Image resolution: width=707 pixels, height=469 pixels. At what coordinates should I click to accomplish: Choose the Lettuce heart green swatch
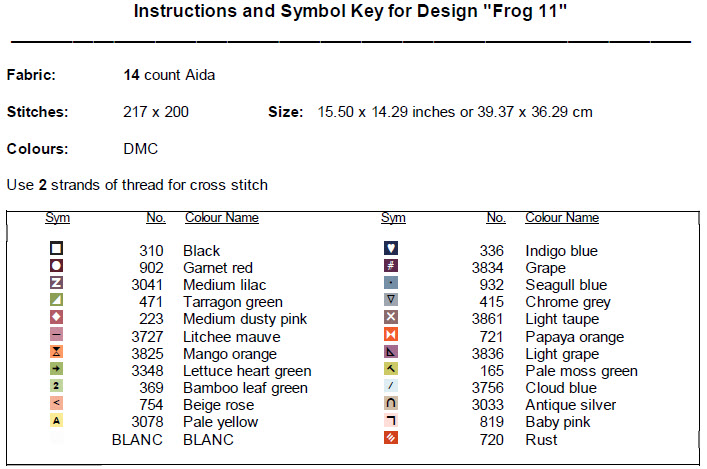pos(57,369)
